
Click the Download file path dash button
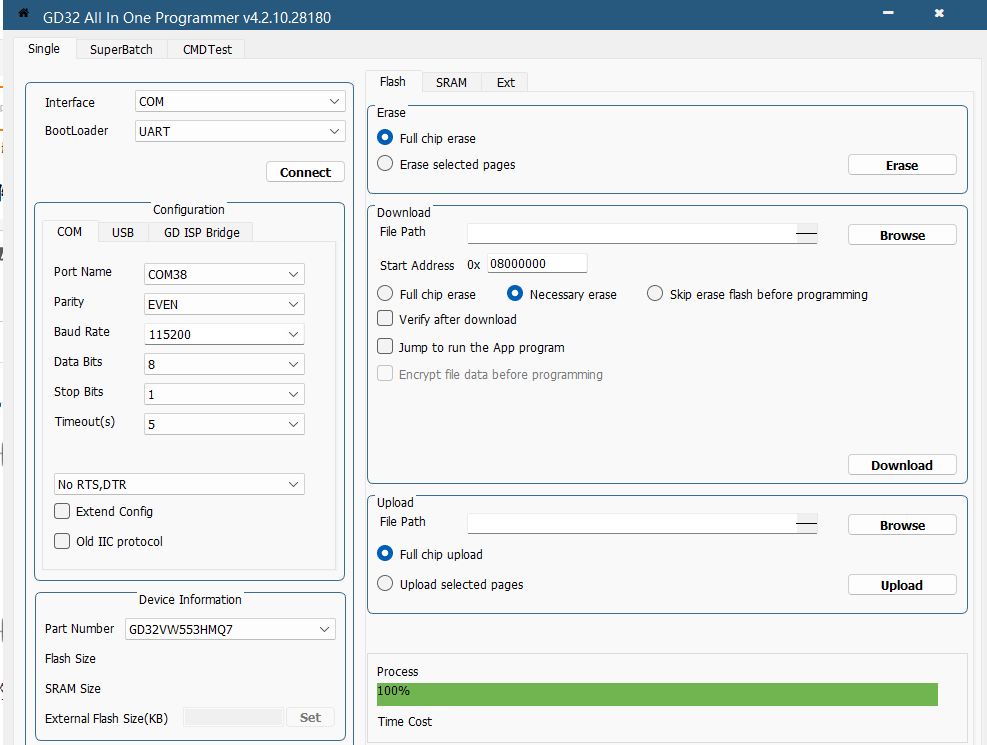pos(806,233)
